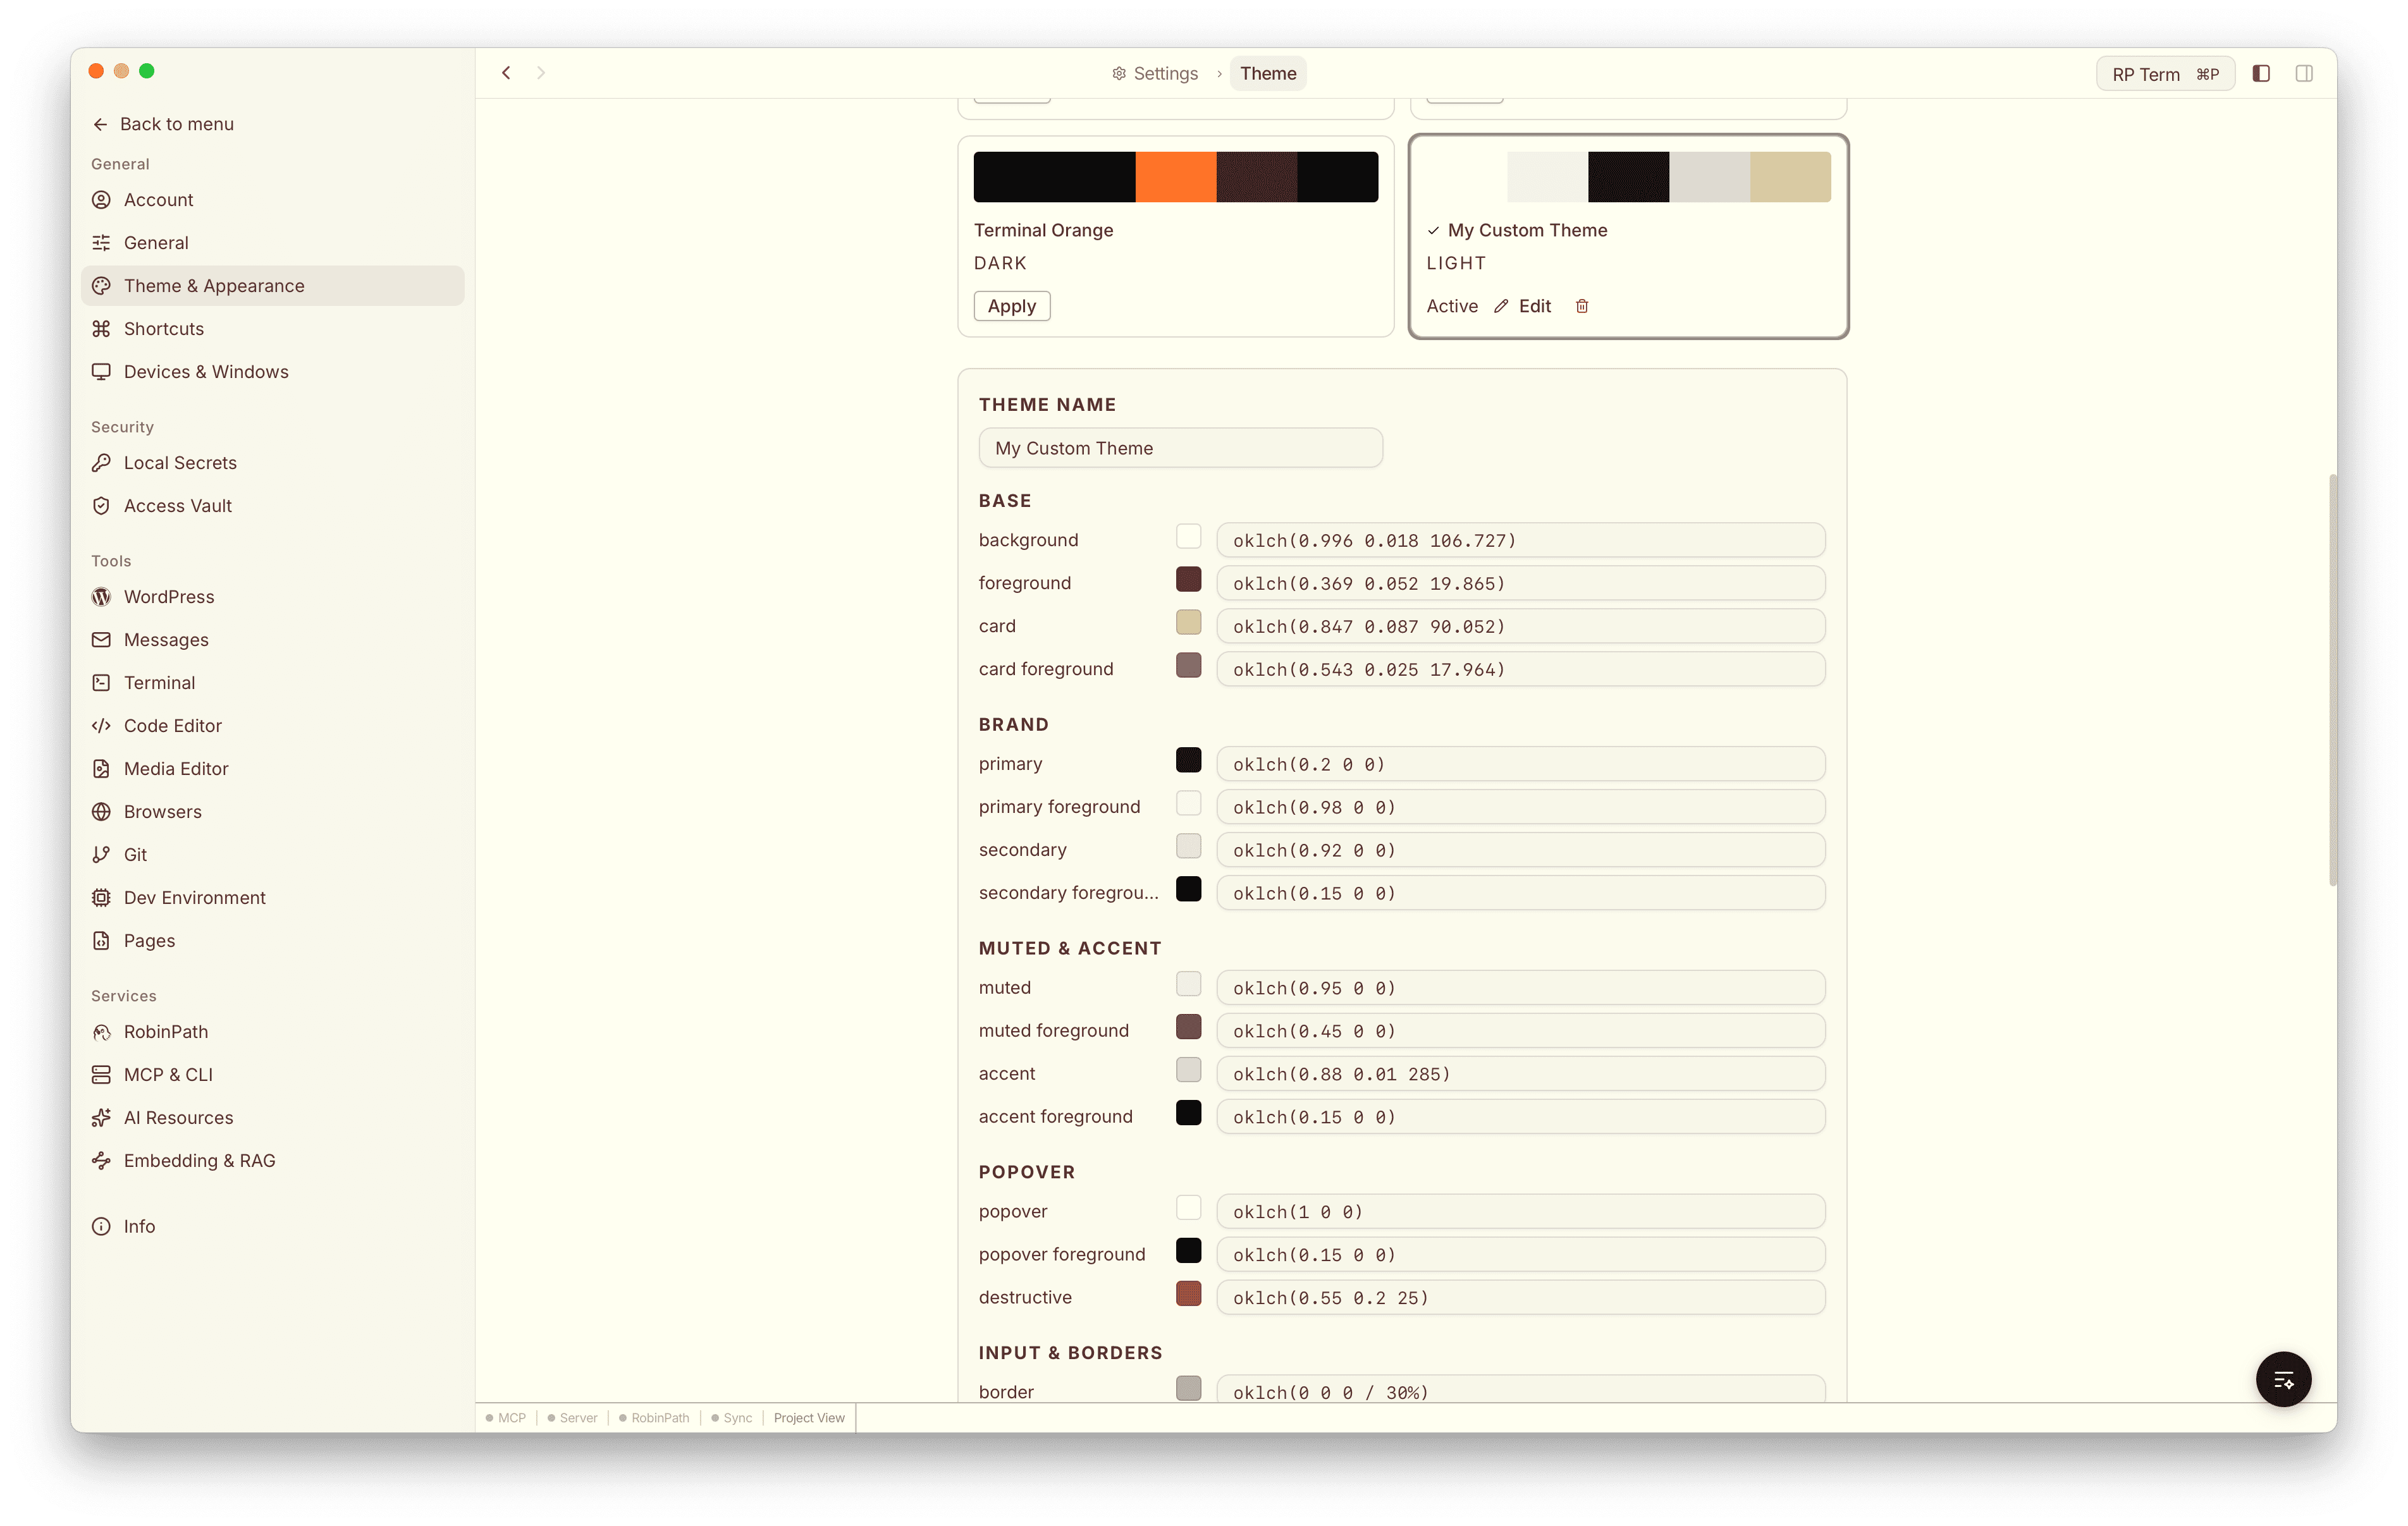Select the Theme breadcrumb tab
Screen dimensions: 2408x1526
[x=1267, y=73]
